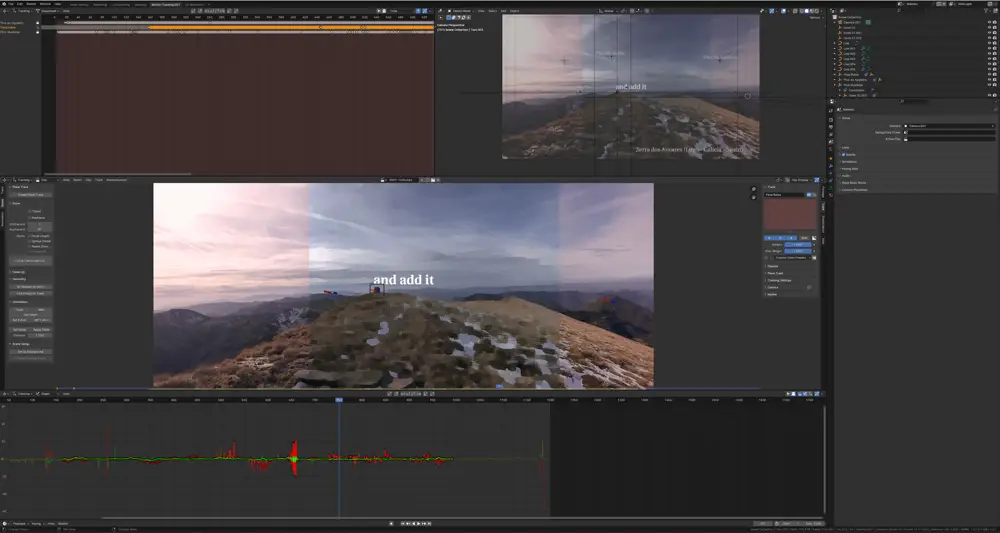Enable the Tripod checkbox in Solve panel
1000x533 pixels.
(x=30, y=211)
